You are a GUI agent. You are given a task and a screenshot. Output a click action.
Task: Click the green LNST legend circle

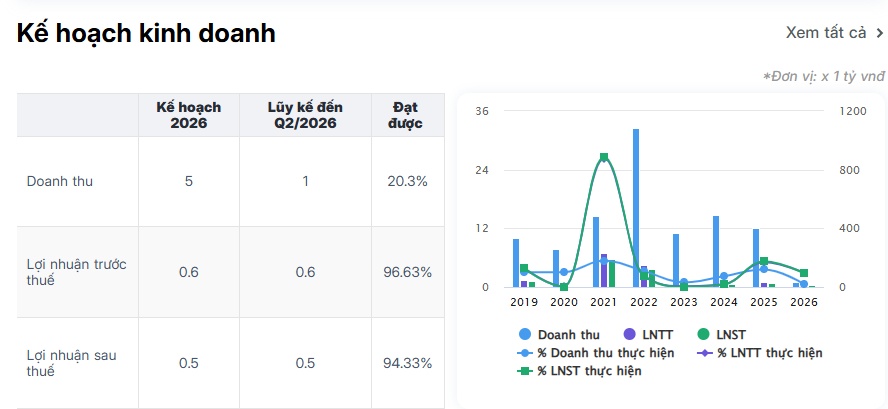tap(703, 335)
